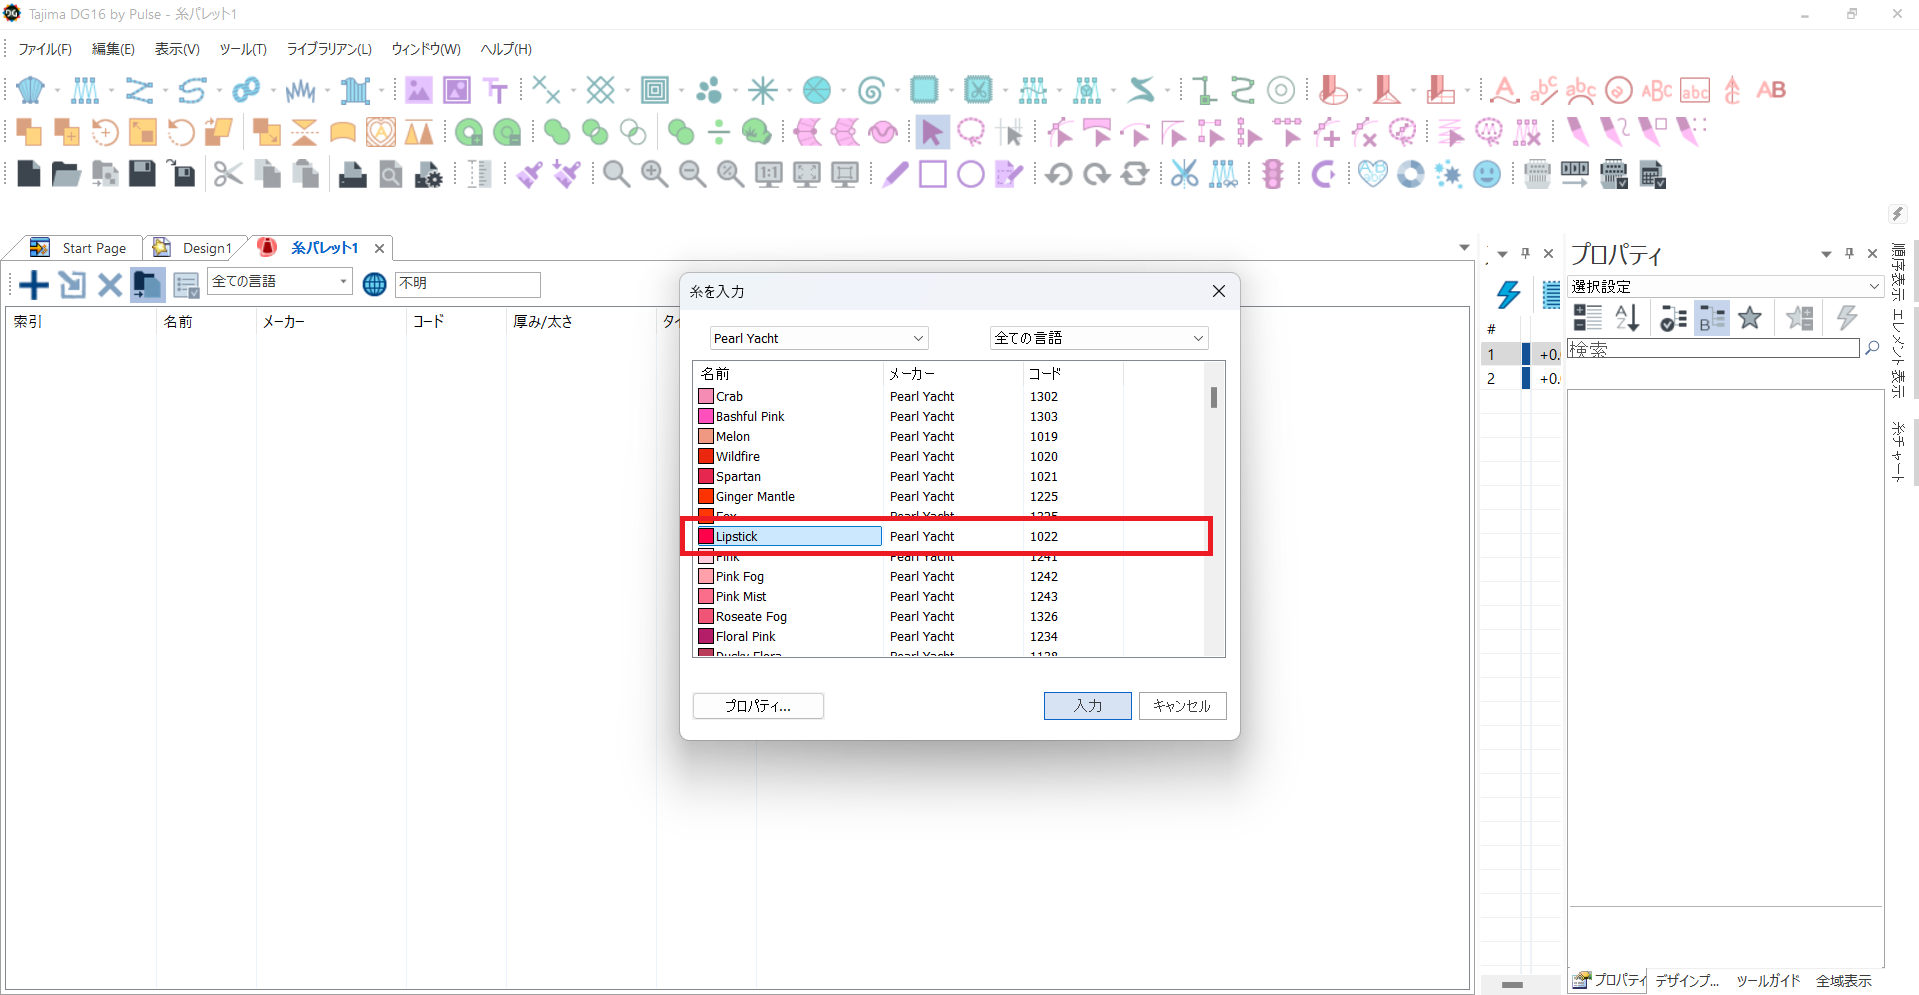Open the ヘルプ(H) menu
1919x995 pixels.
pos(506,49)
